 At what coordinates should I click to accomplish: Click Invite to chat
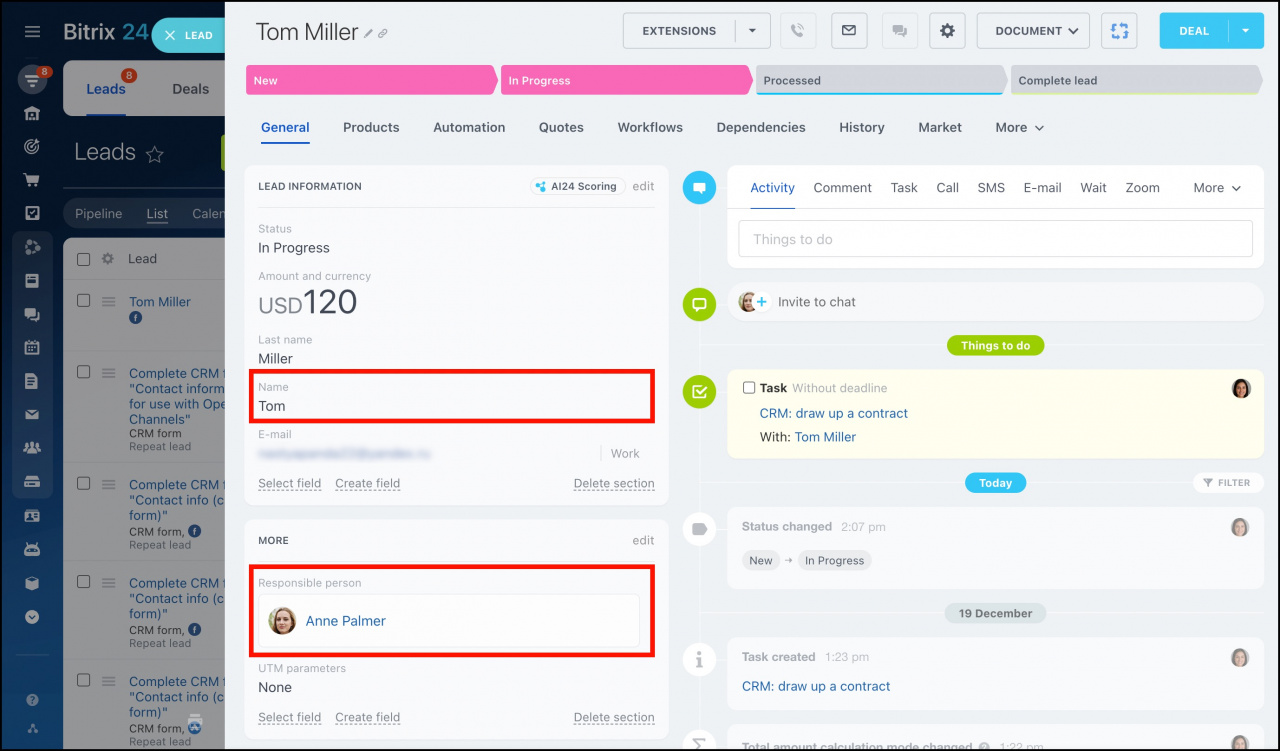pyautogui.click(x=817, y=302)
